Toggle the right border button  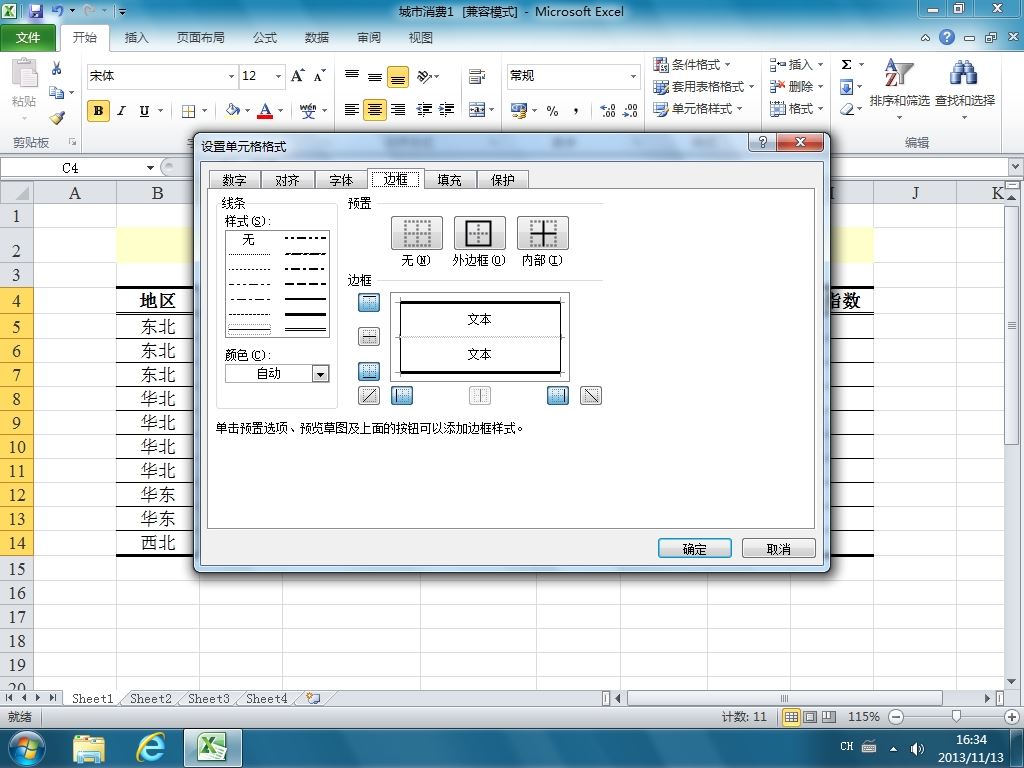[558, 395]
